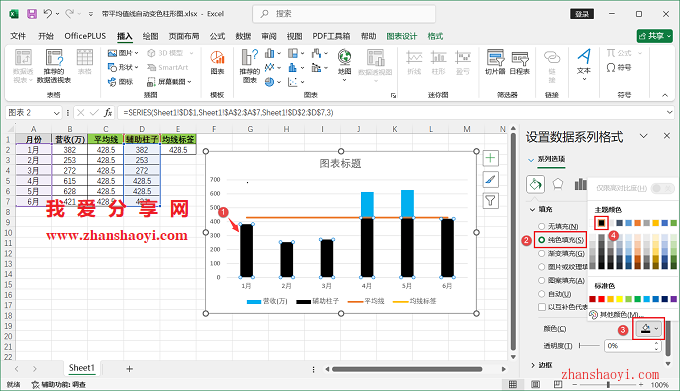Switch to Page Break Preview icon
This screenshot has height=391, width=680.
[558, 384]
